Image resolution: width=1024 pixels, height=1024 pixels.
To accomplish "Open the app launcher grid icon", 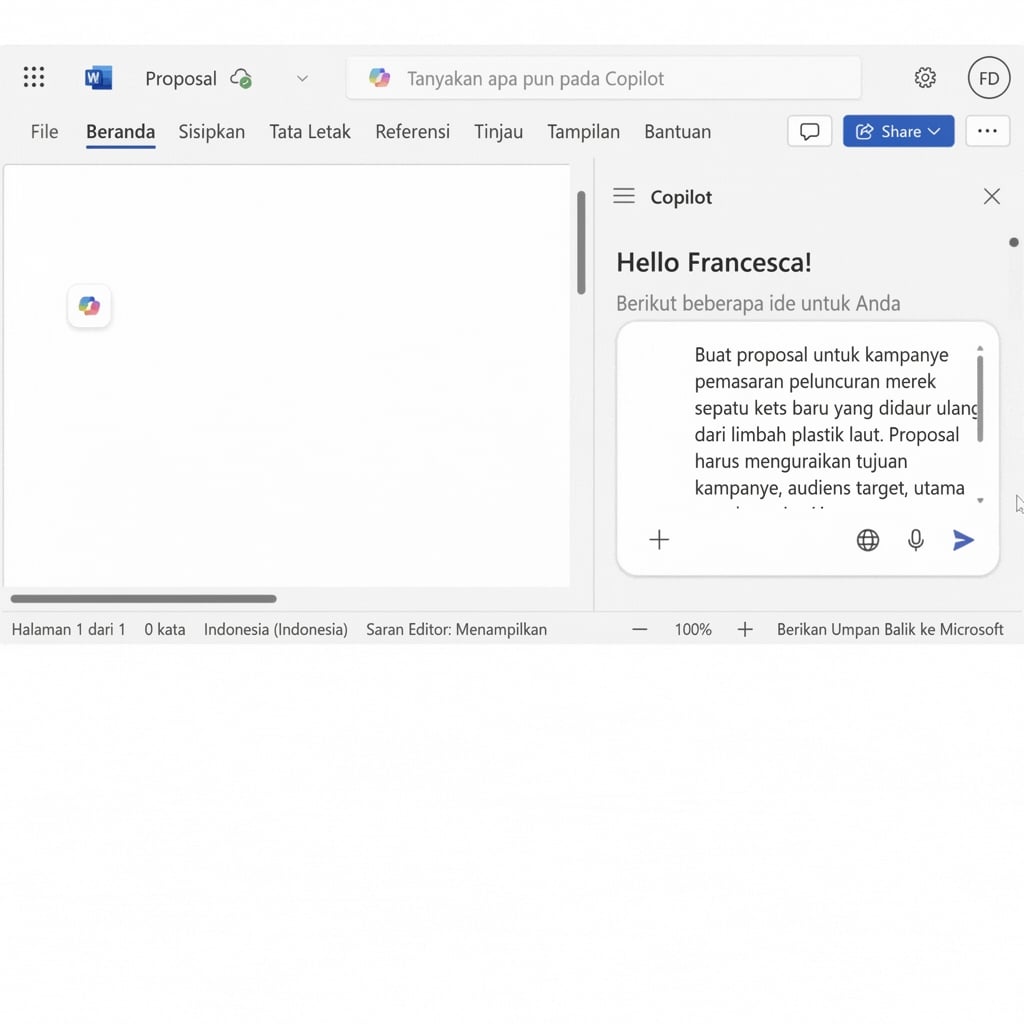I will point(33,77).
